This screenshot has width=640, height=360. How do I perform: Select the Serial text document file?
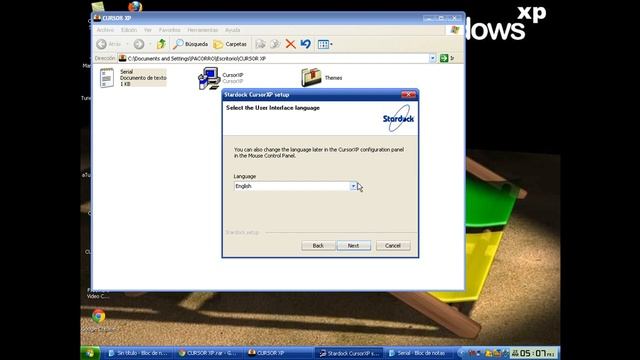133,78
